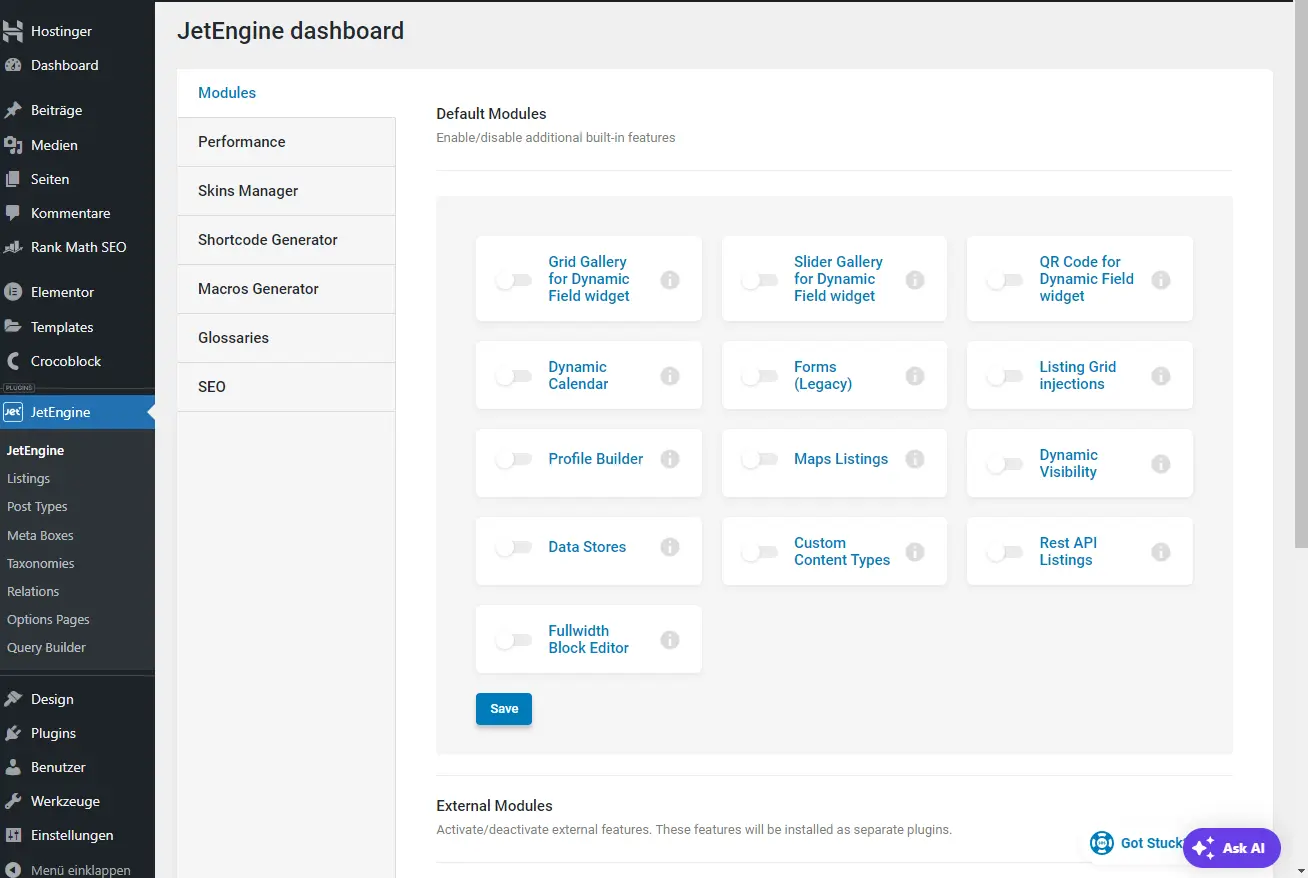Enable the Grid Gallery for Dynamic Field toggle
The image size is (1308, 878).
pos(514,281)
